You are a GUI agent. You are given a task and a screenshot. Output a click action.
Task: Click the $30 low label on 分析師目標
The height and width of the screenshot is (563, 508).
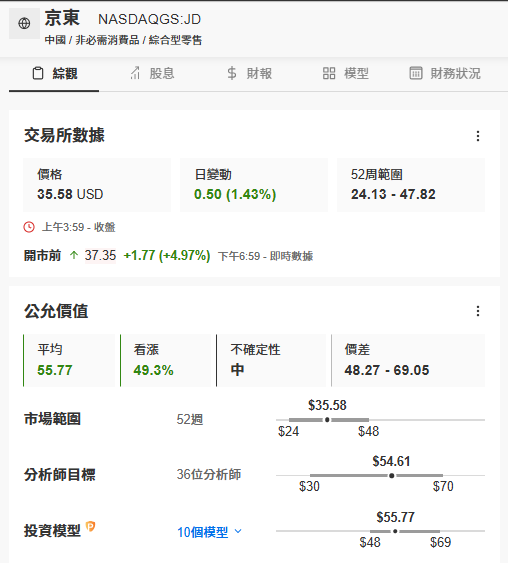309,487
